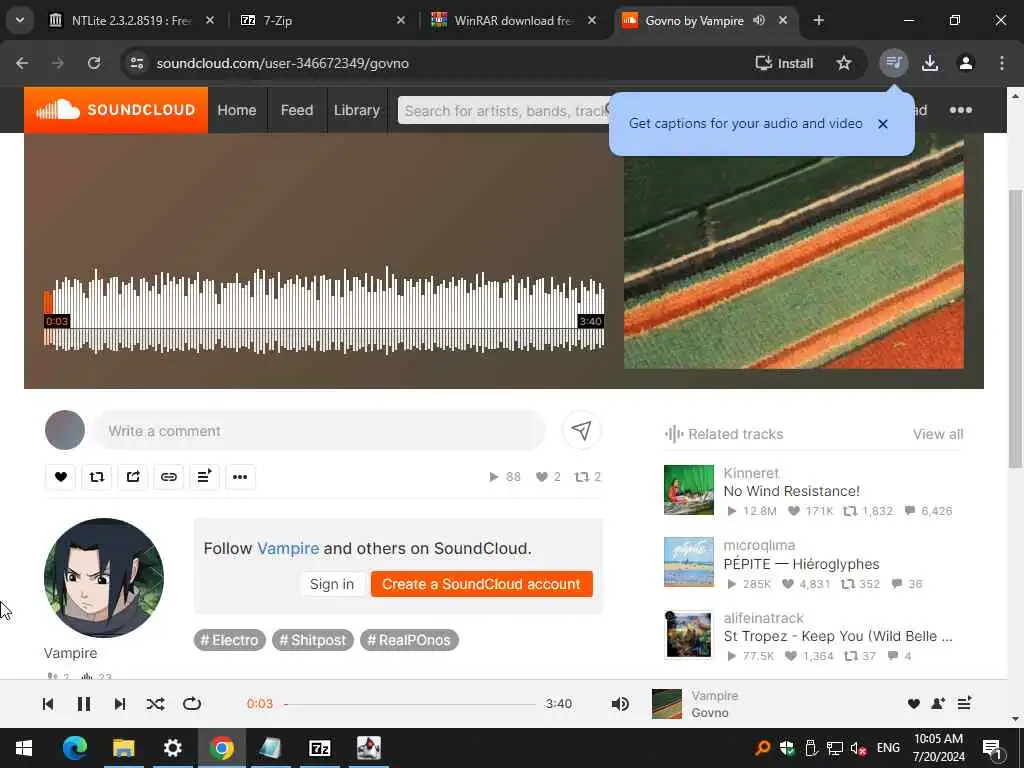1024x768 pixels.
Task: Bookmark this page with the star
Action: tap(844, 63)
